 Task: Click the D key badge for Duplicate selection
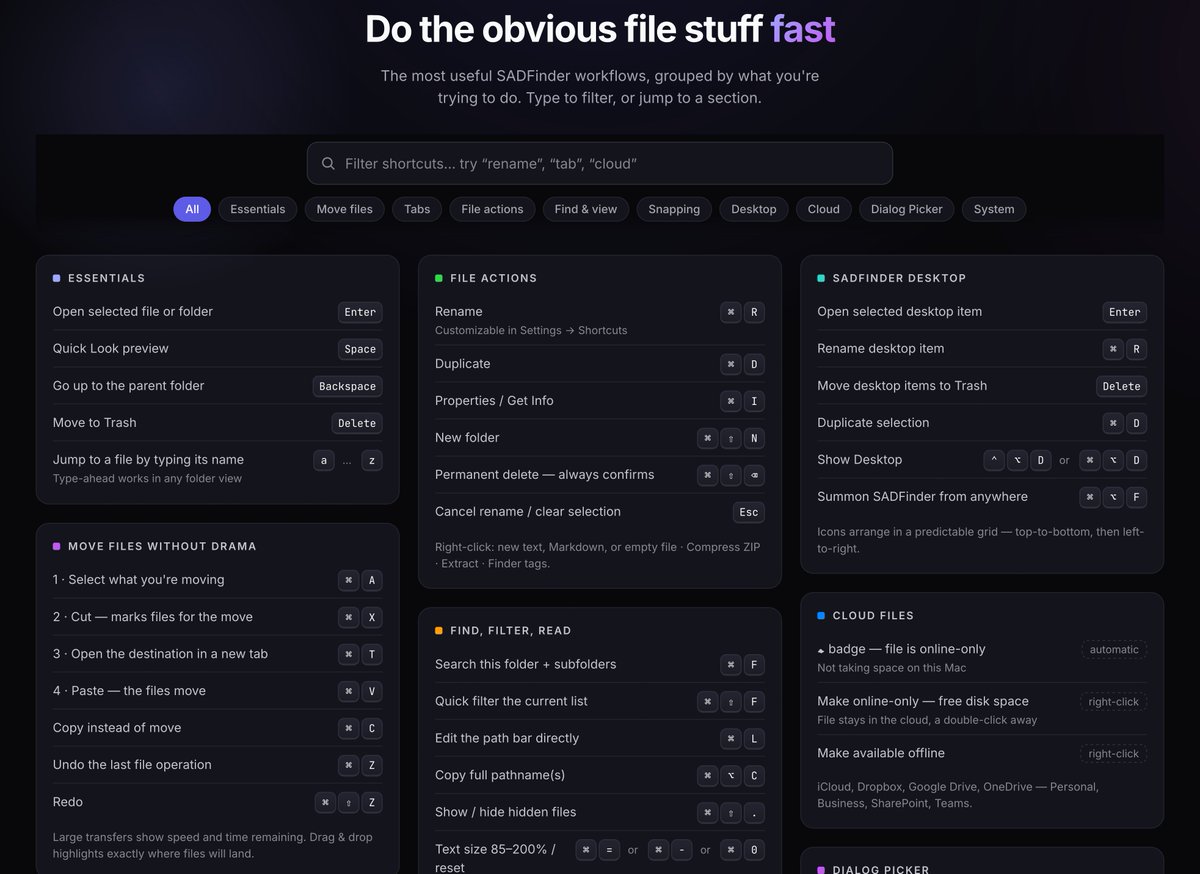(x=1136, y=423)
